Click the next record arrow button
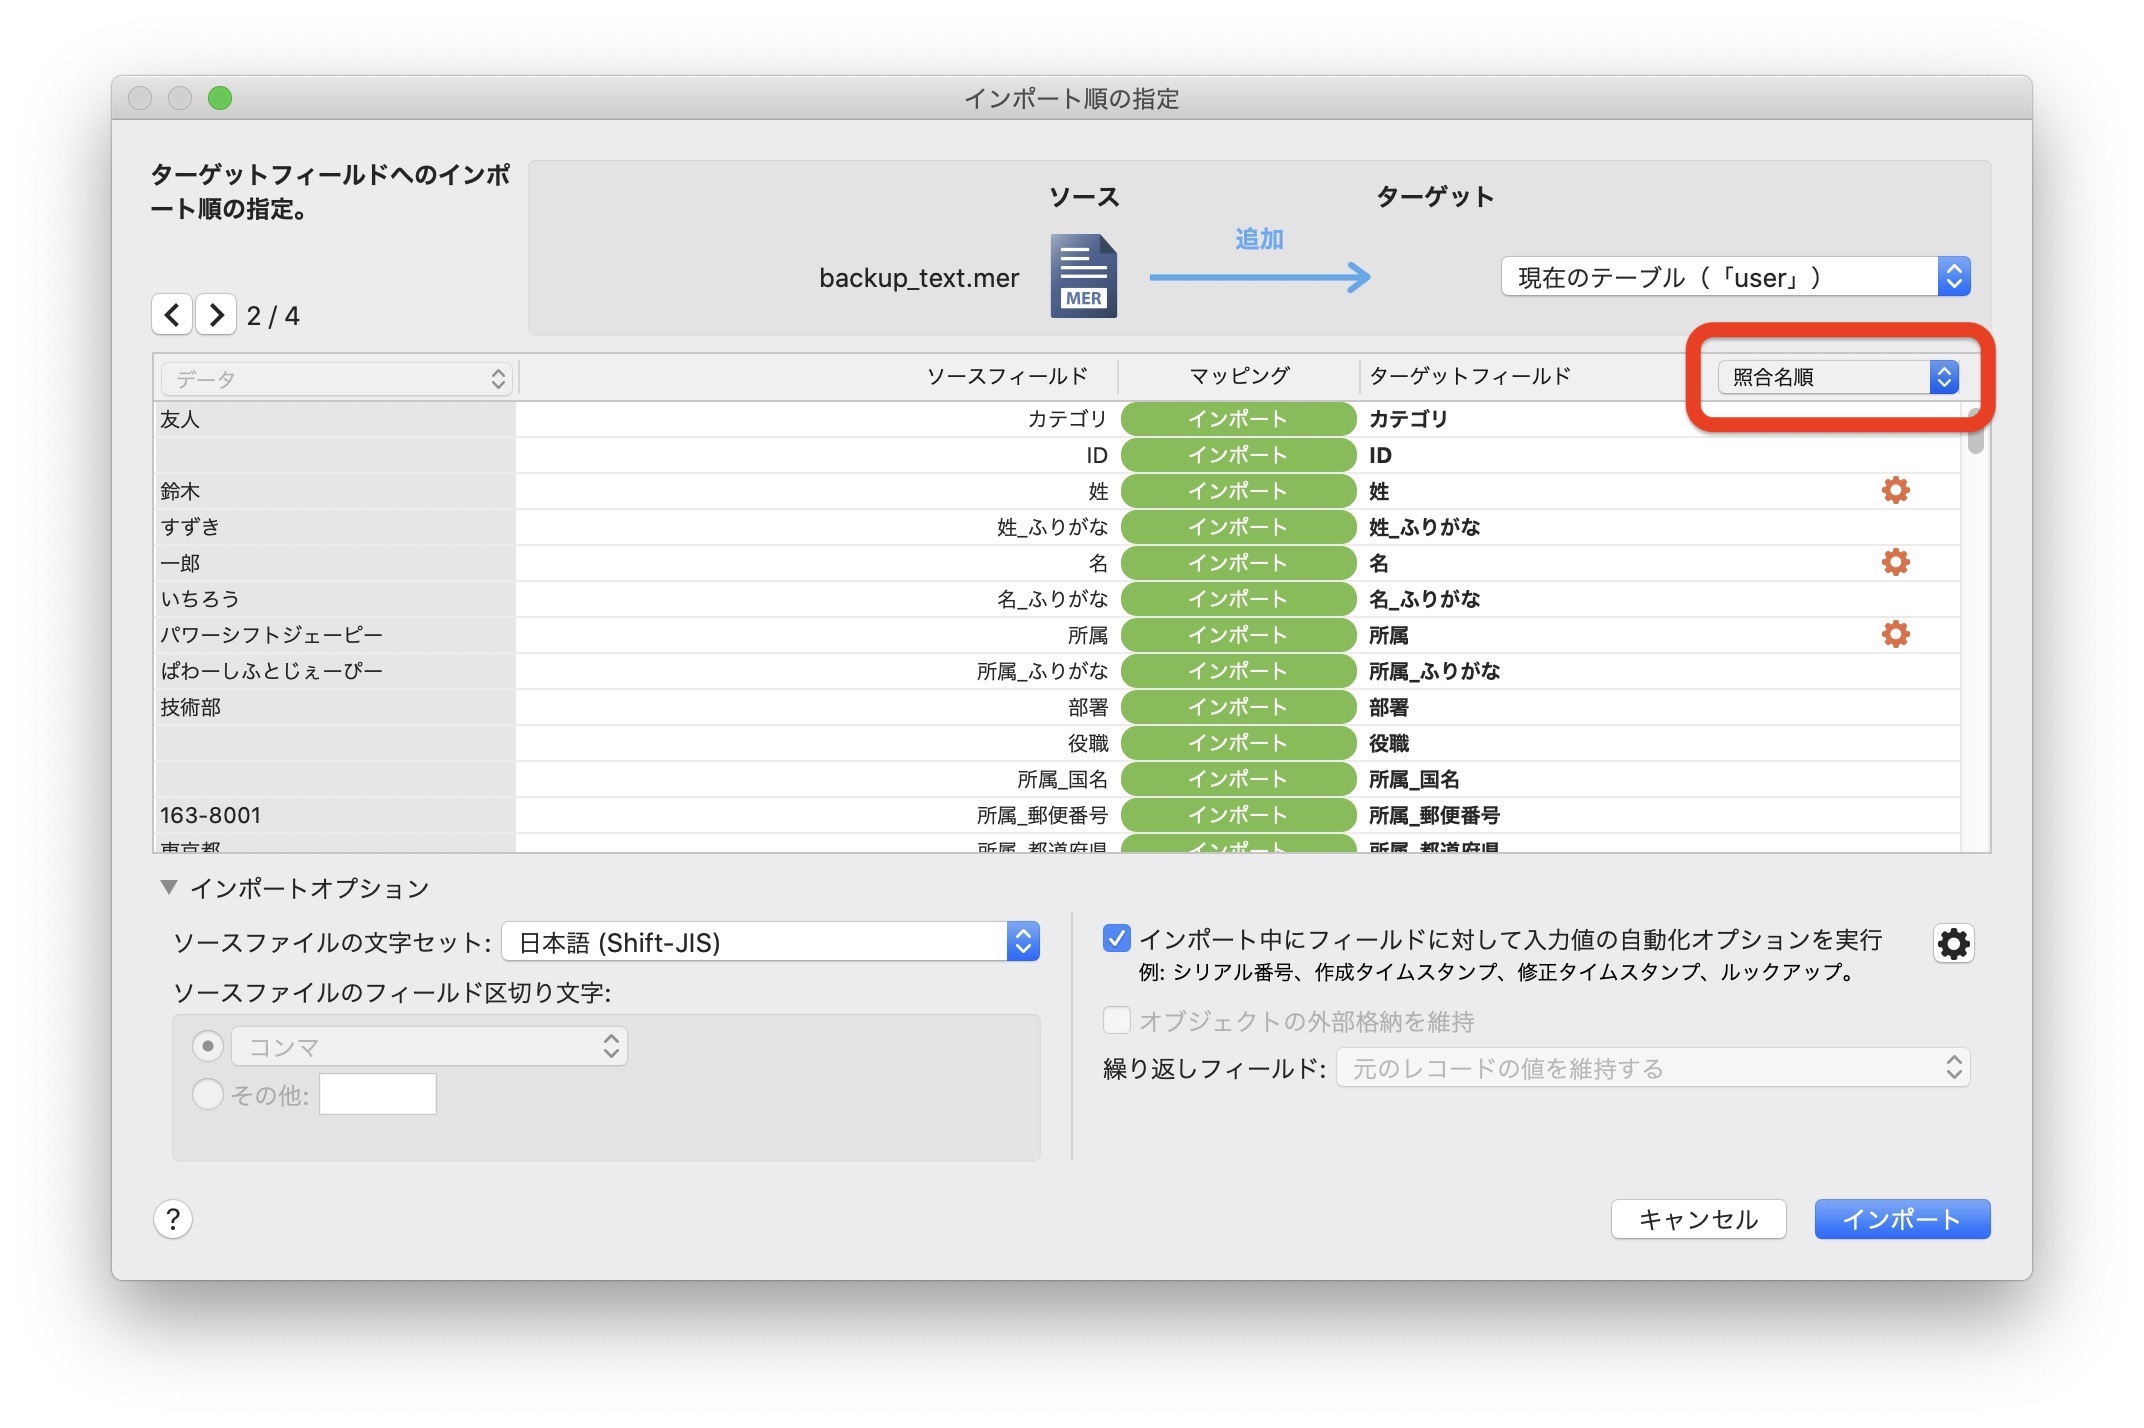This screenshot has width=2144, height=1428. [216, 315]
